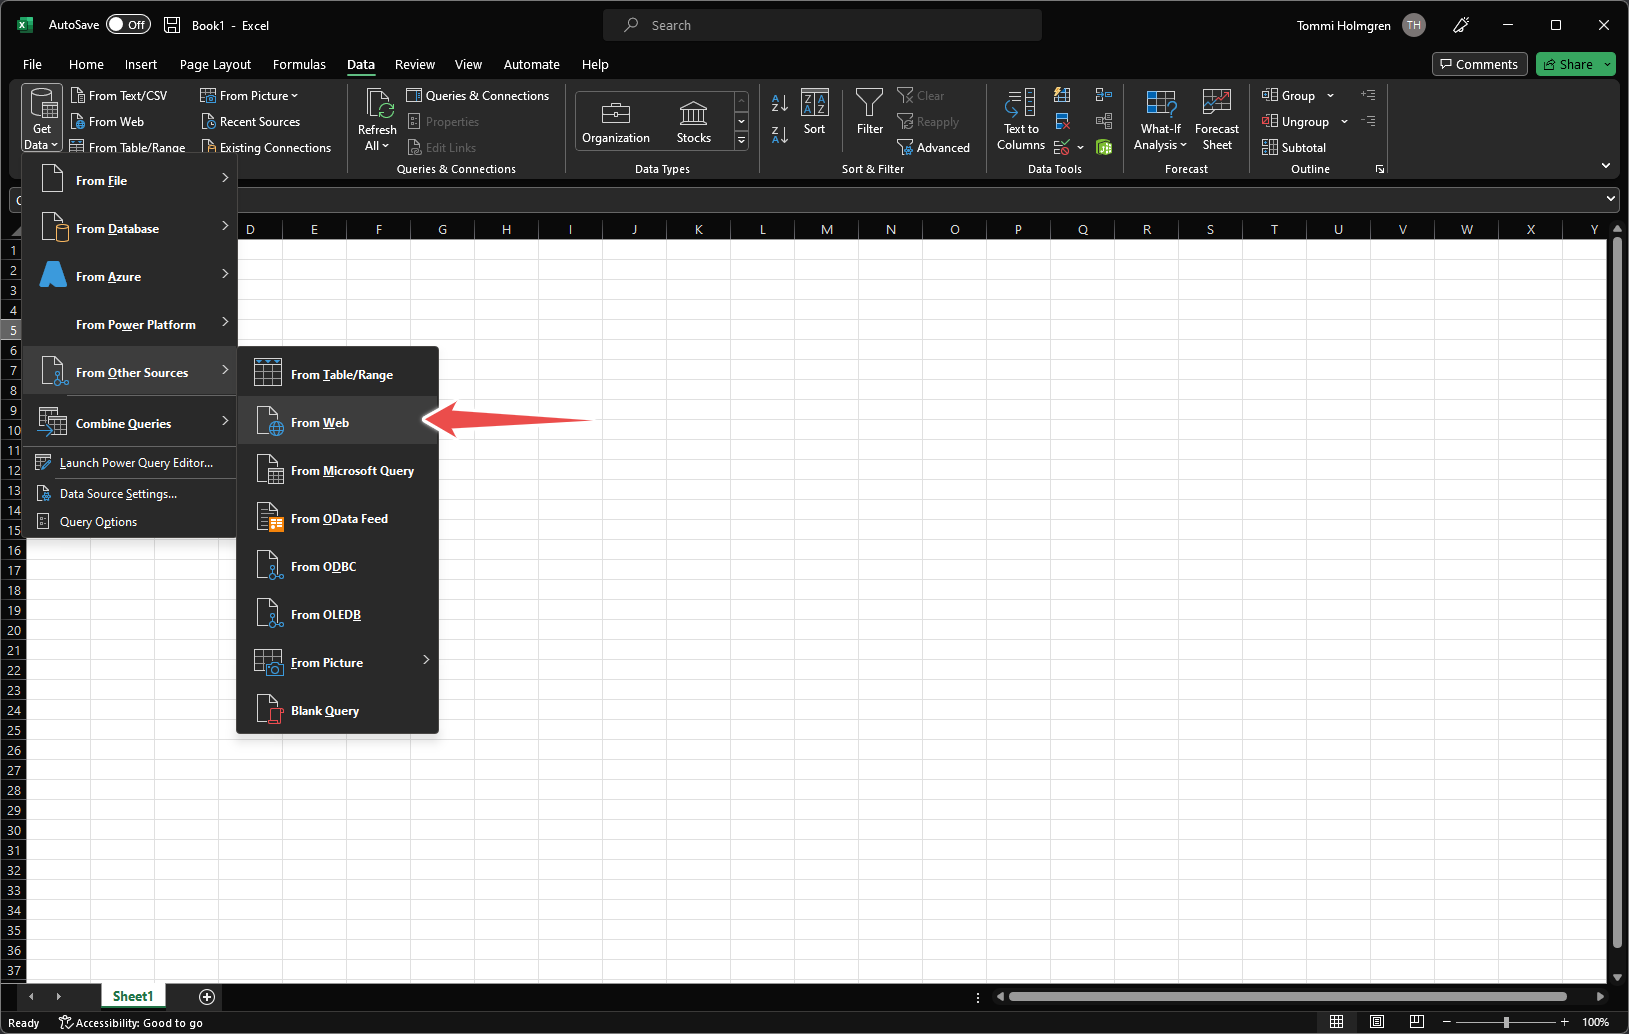Expand the From Azure submenu
Image resolution: width=1629 pixels, height=1034 pixels.
click(x=130, y=277)
